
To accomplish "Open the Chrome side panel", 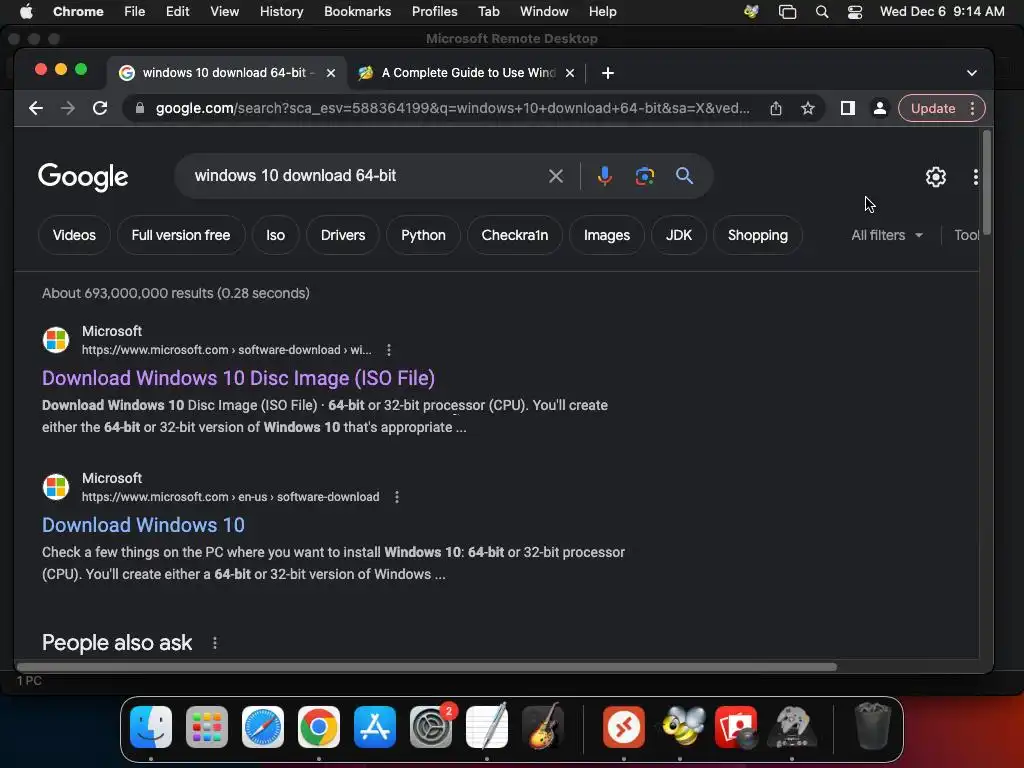I will point(848,108).
